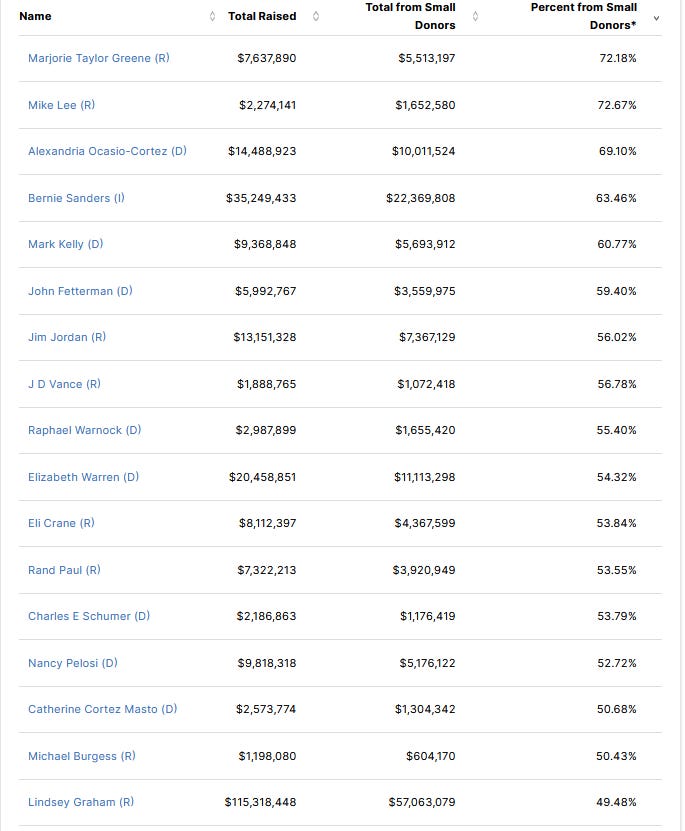The width and height of the screenshot is (685, 831).
Task: Select small donor total $4,367,599
Action: pyautogui.click(x=425, y=523)
